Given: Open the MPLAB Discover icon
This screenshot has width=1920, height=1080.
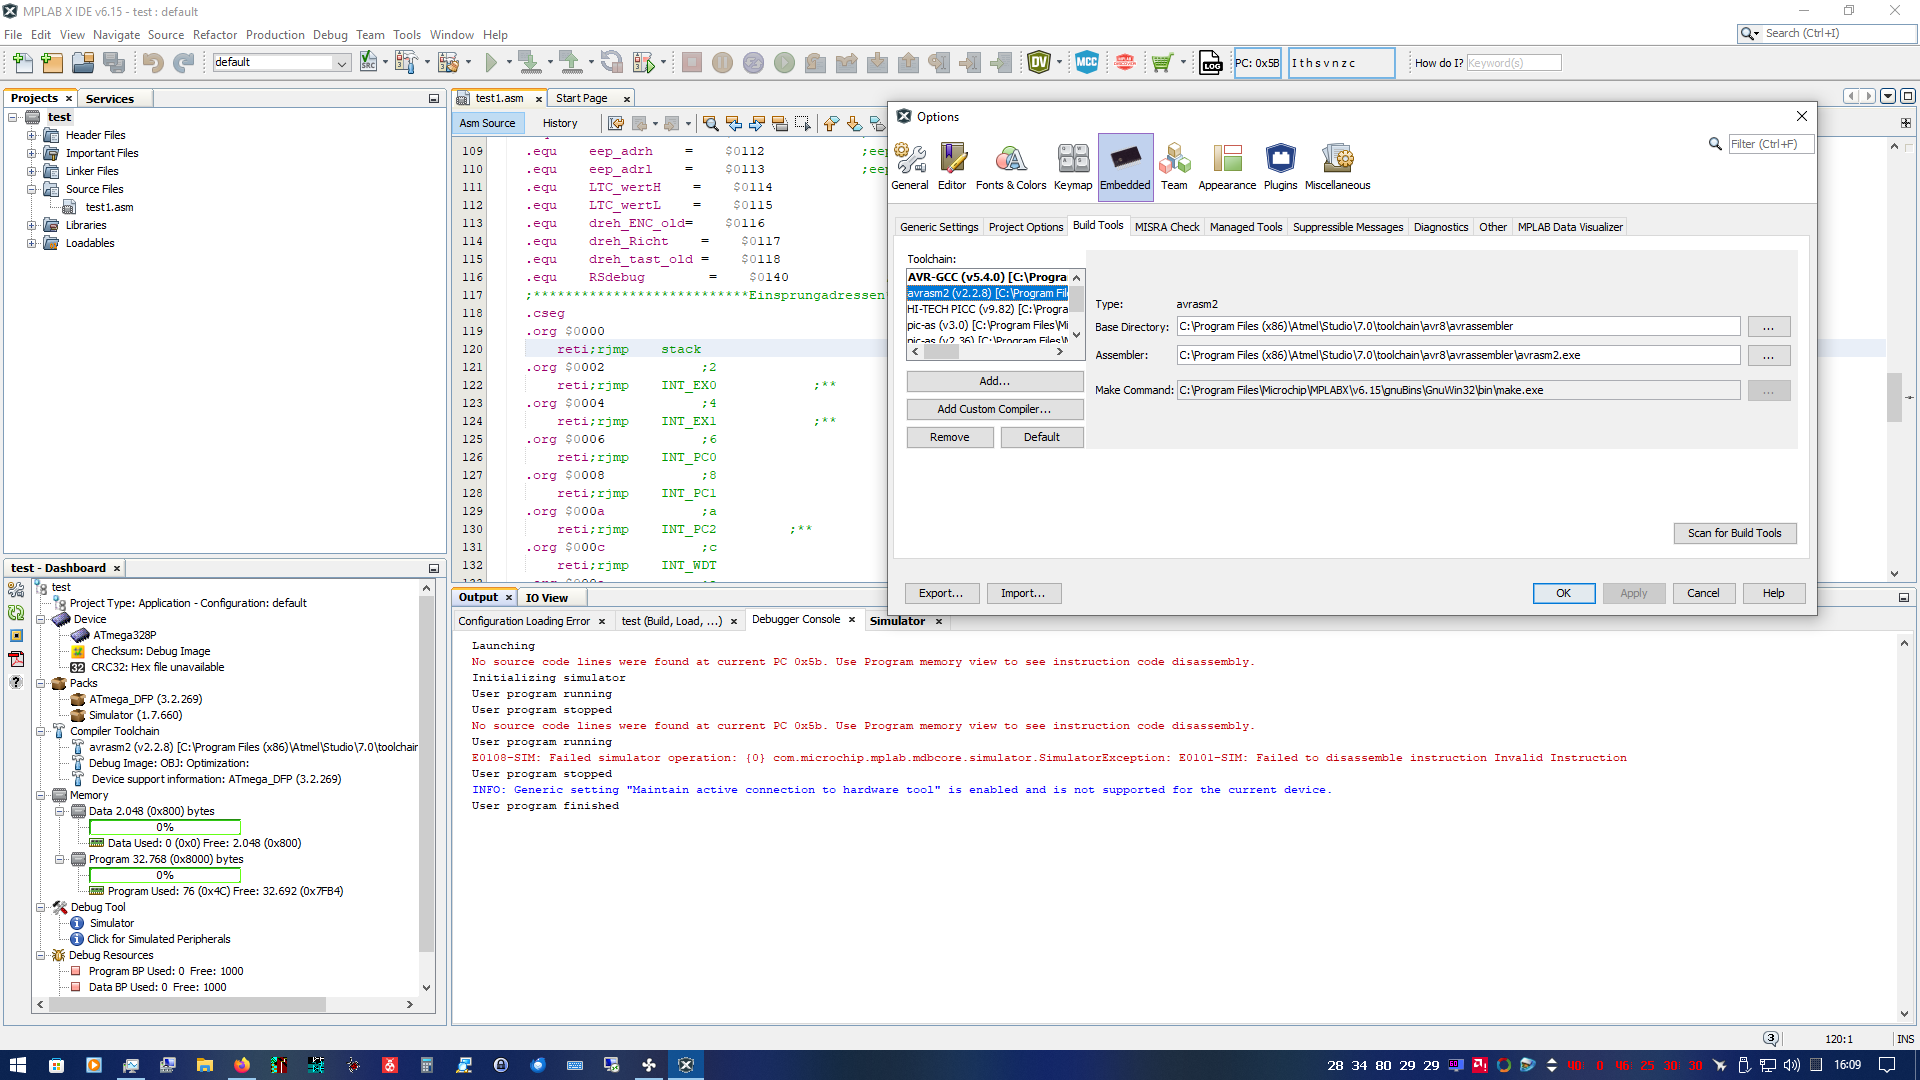Looking at the screenshot, I should point(1125,63).
